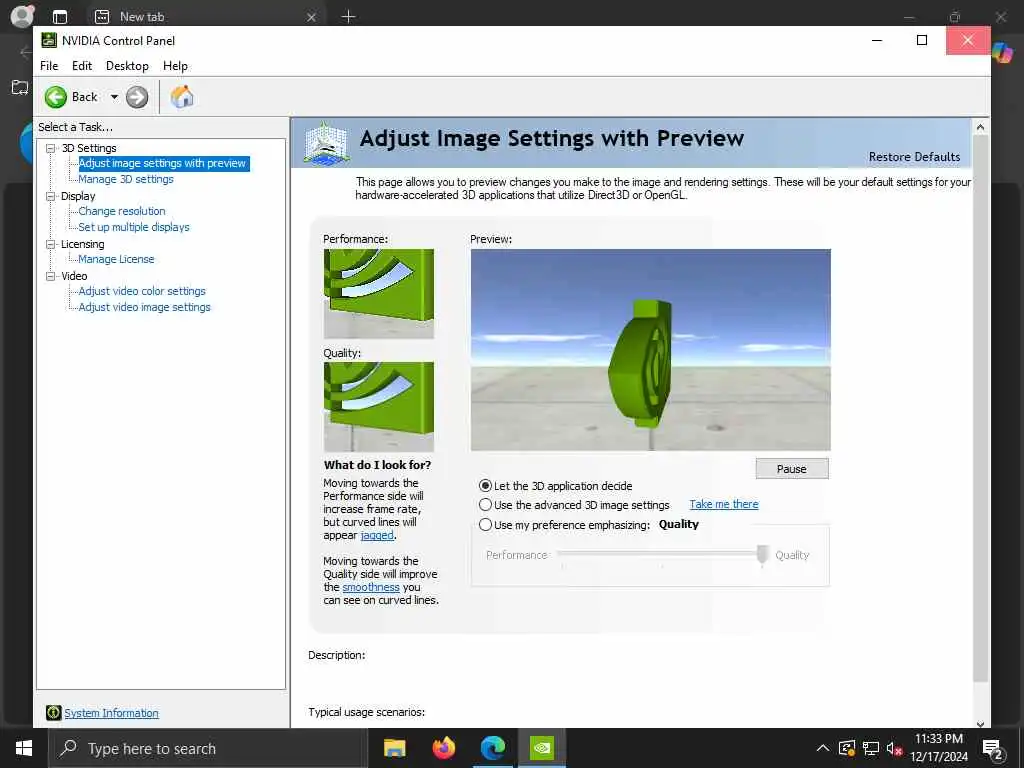Open the System Information link
This screenshot has height=768, width=1024.
click(x=112, y=713)
